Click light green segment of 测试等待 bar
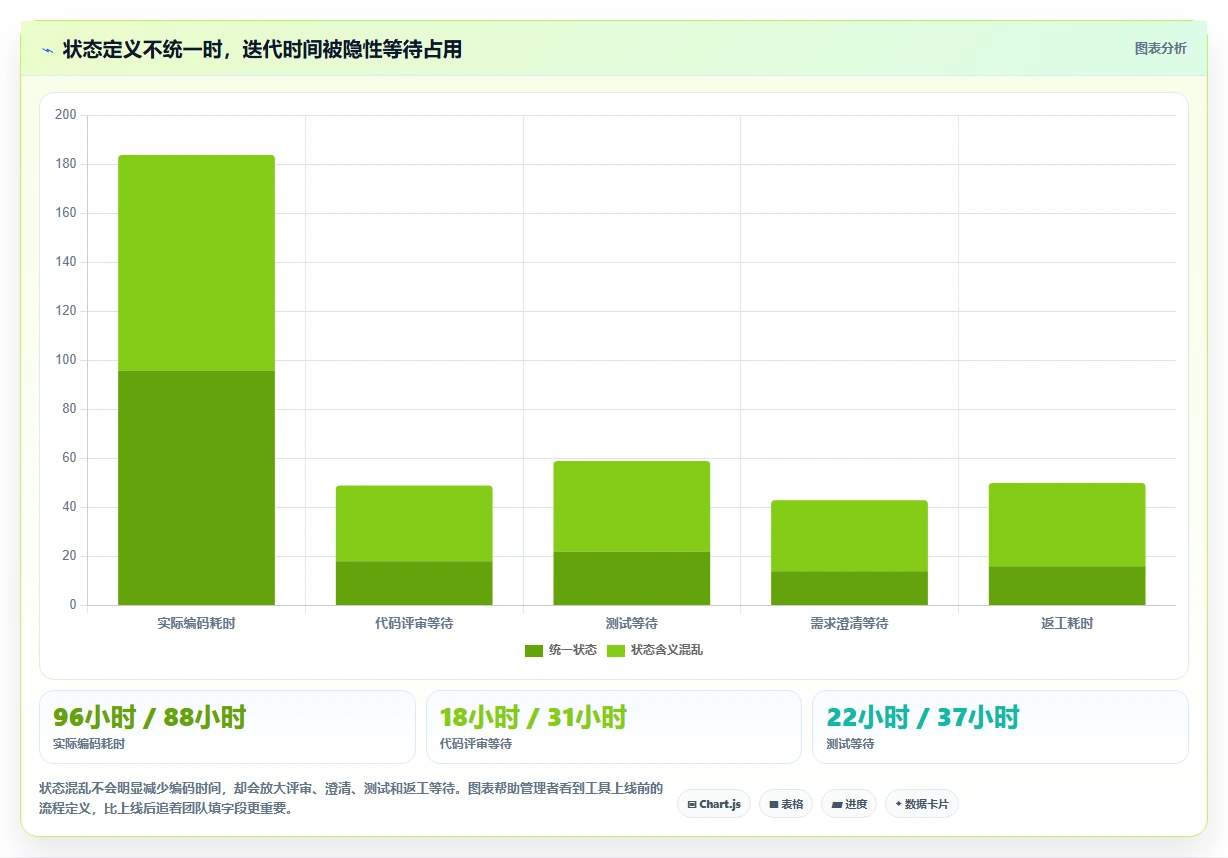Viewport: 1228px width, 858px height. tap(631, 506)
